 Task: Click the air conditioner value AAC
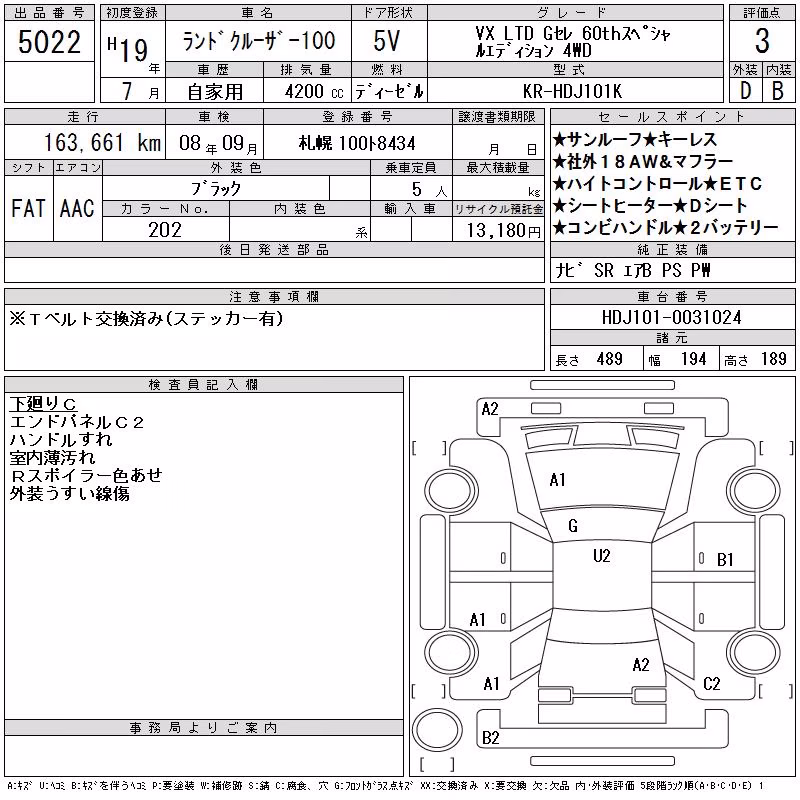tap(77, 208)
